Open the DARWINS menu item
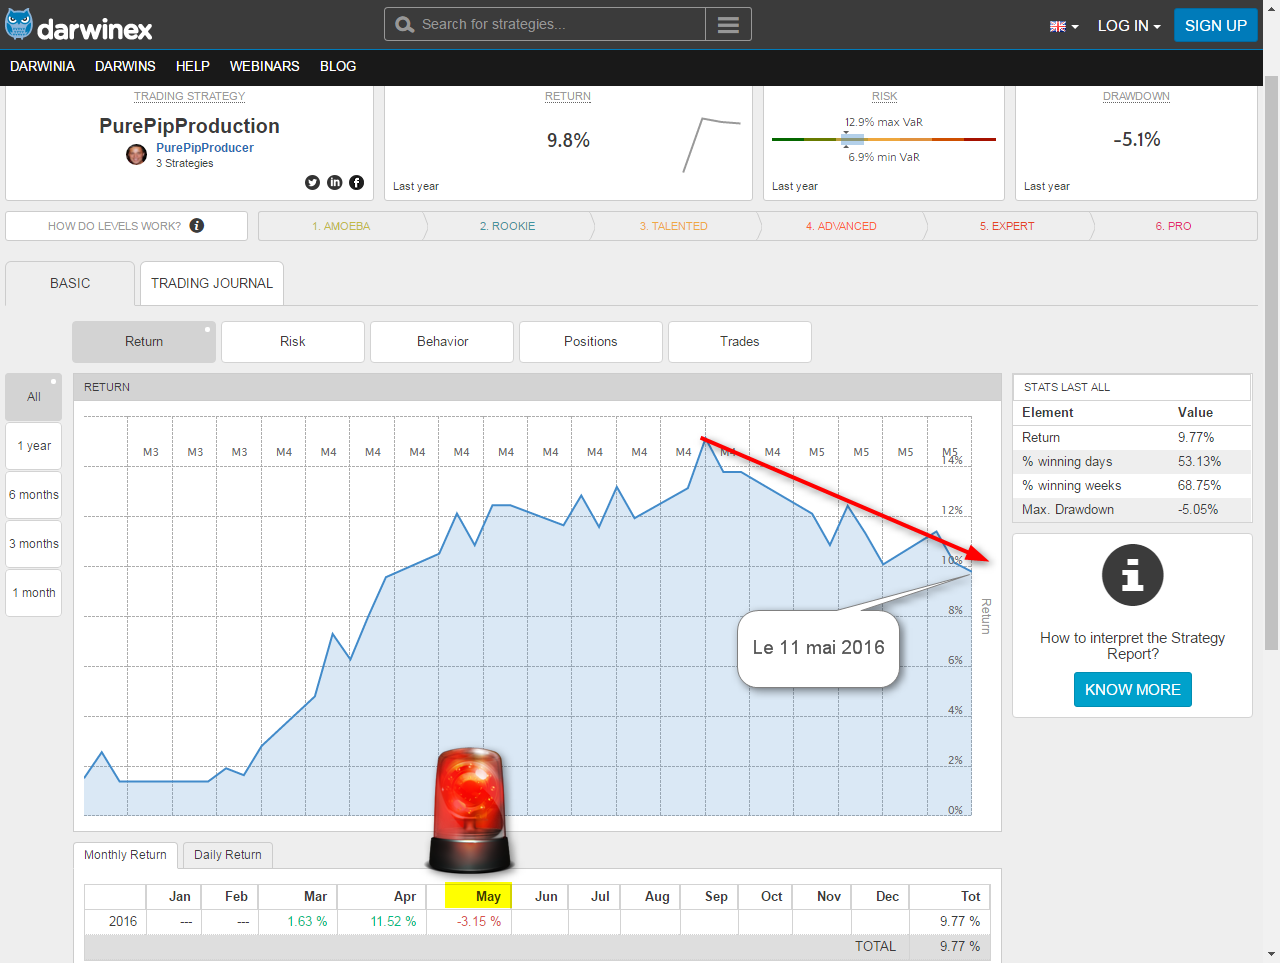 point(125,66)
